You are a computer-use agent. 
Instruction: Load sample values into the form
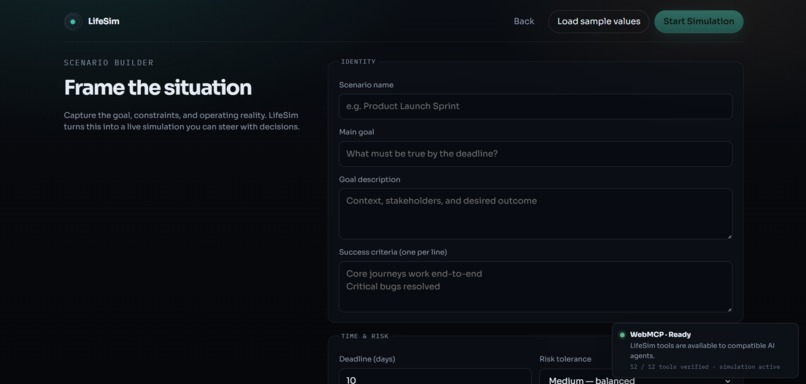coord(598,22)
